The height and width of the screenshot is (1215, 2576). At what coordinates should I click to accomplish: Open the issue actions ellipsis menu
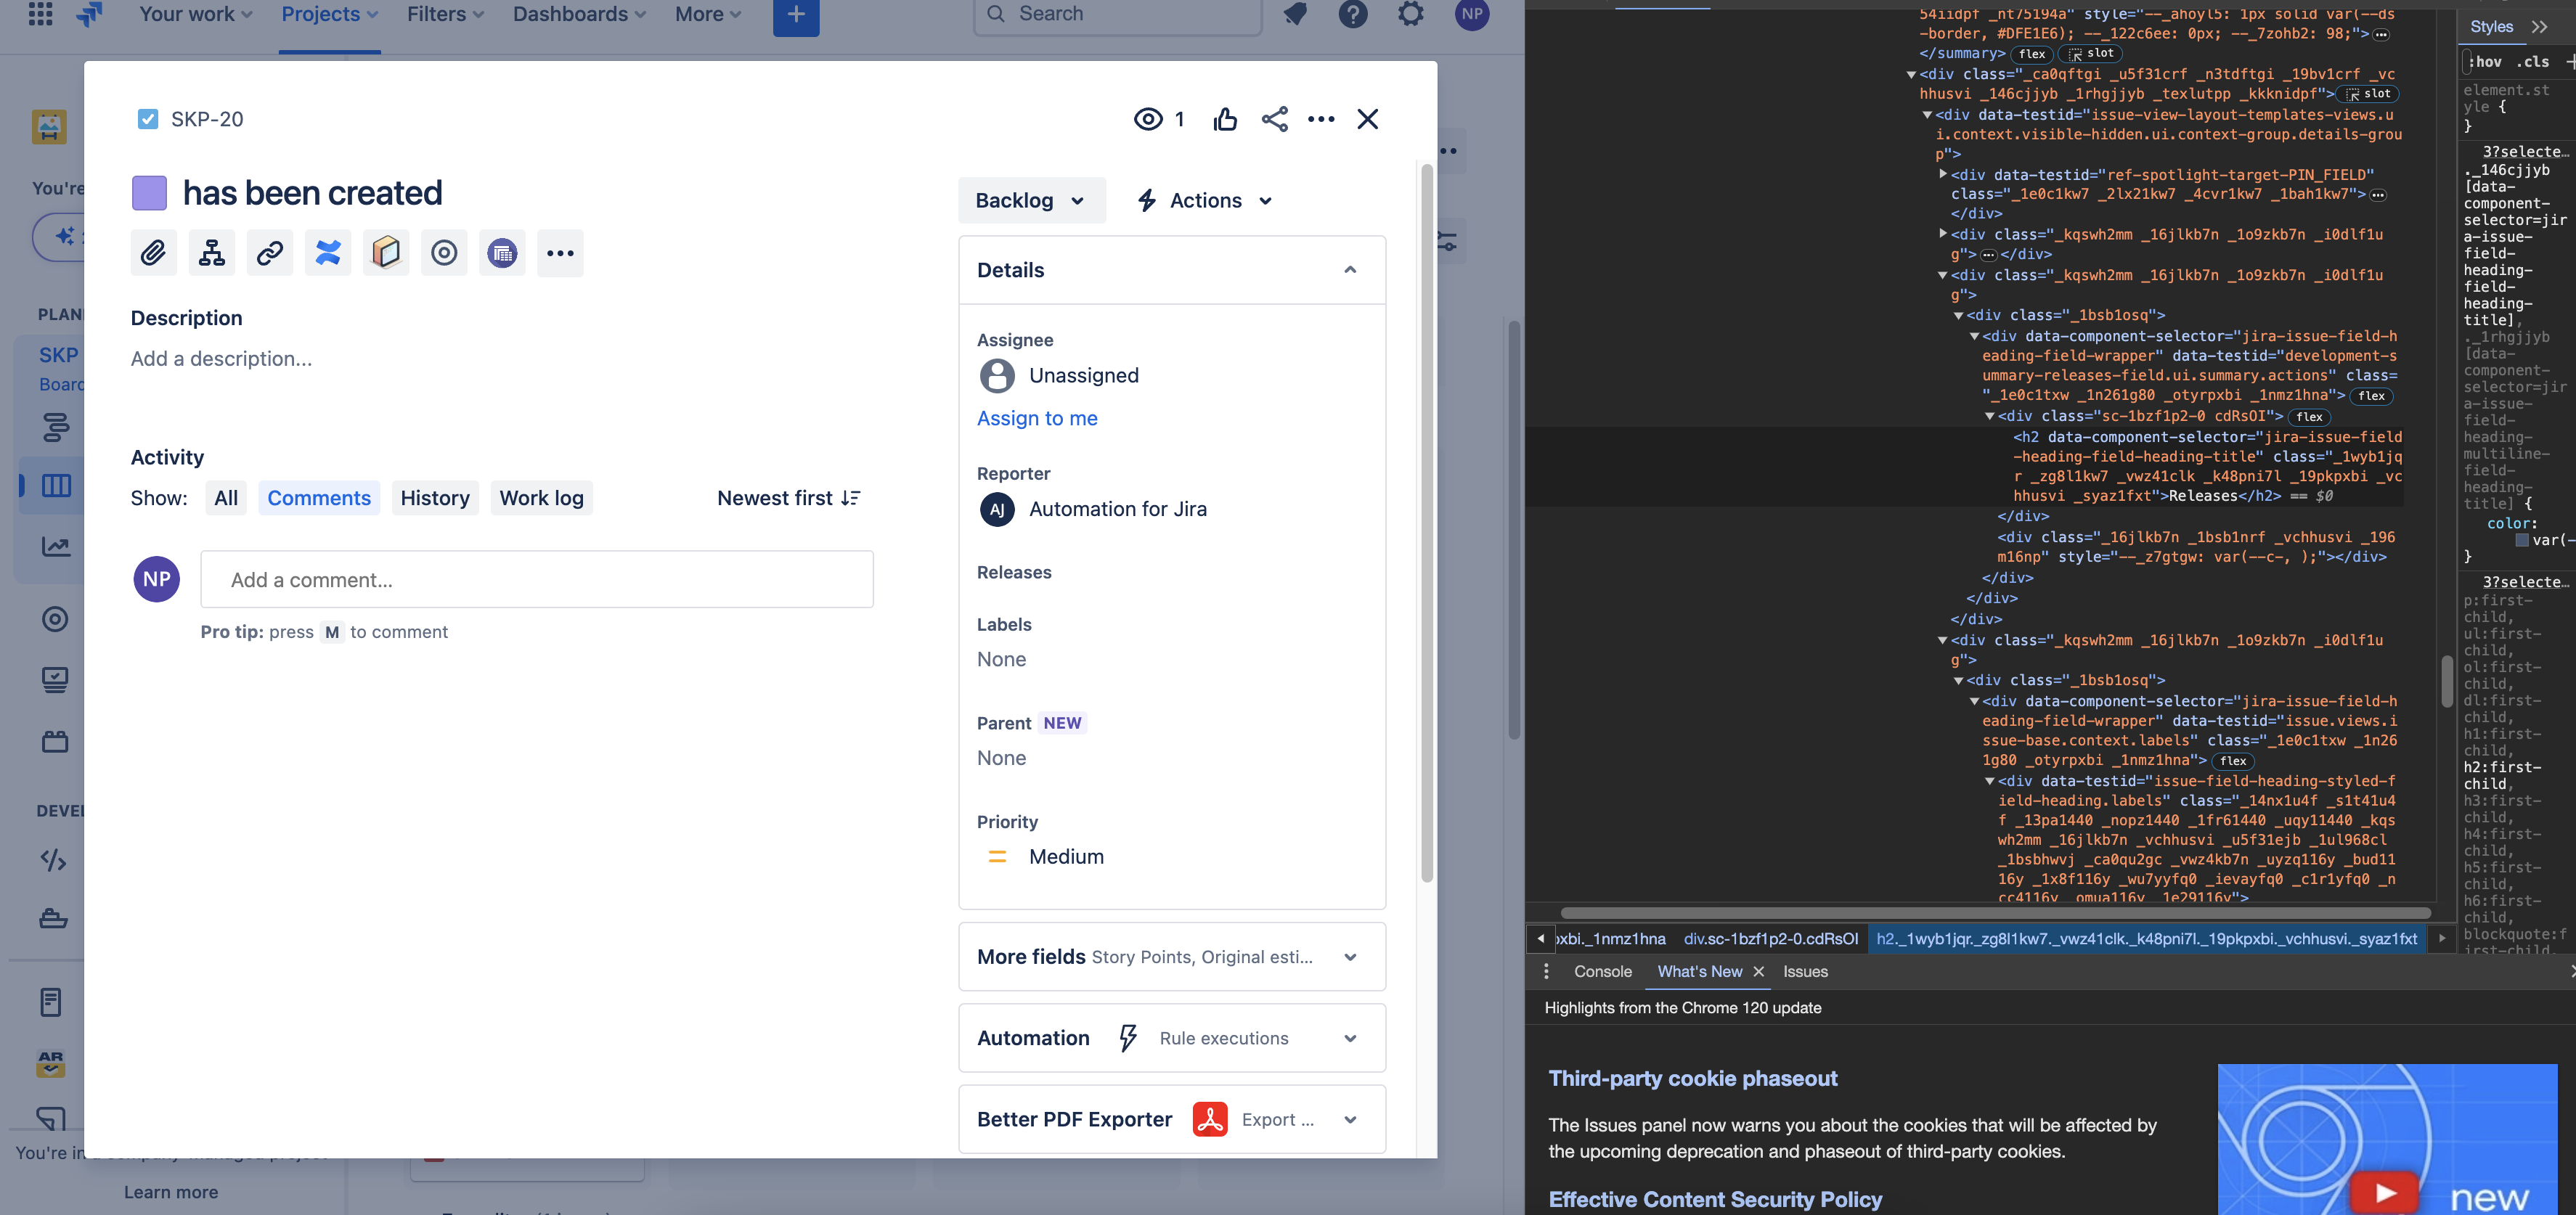click(1320, 120)
